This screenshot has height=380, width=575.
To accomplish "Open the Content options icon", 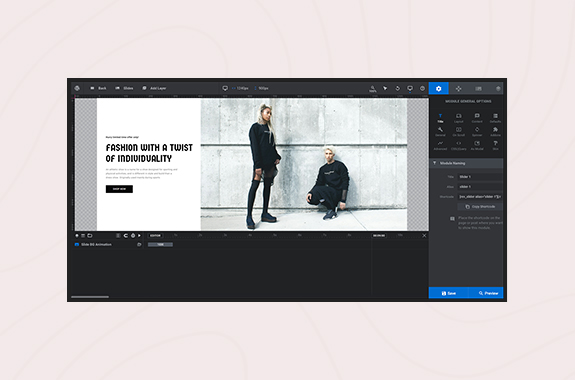I will pos(477,118).
